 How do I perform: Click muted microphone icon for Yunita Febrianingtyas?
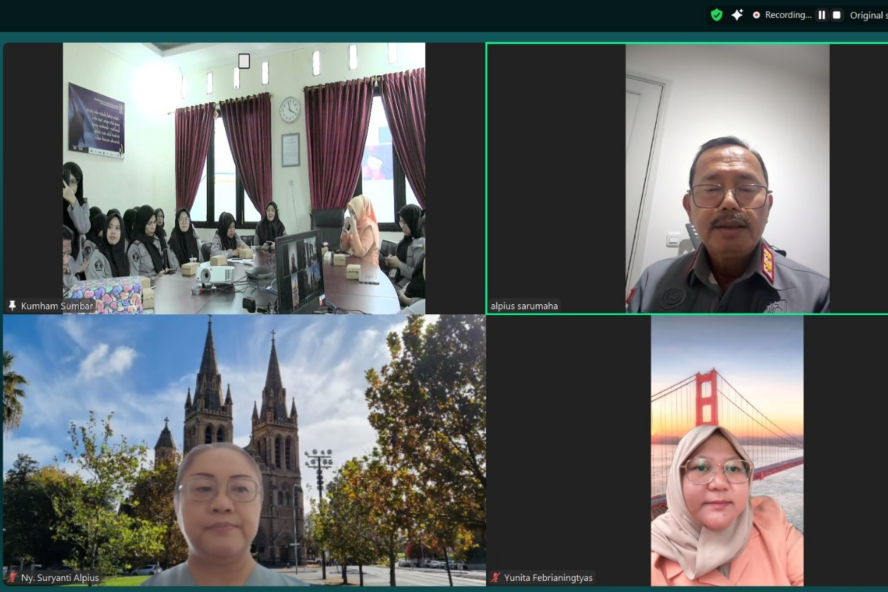[x=496, y=578]
